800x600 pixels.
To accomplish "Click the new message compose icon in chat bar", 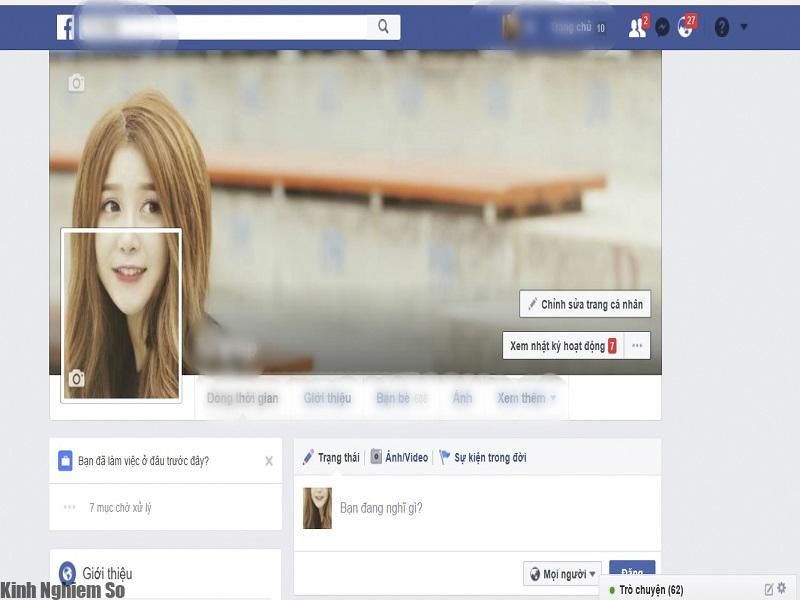I will tap(769, 589).
